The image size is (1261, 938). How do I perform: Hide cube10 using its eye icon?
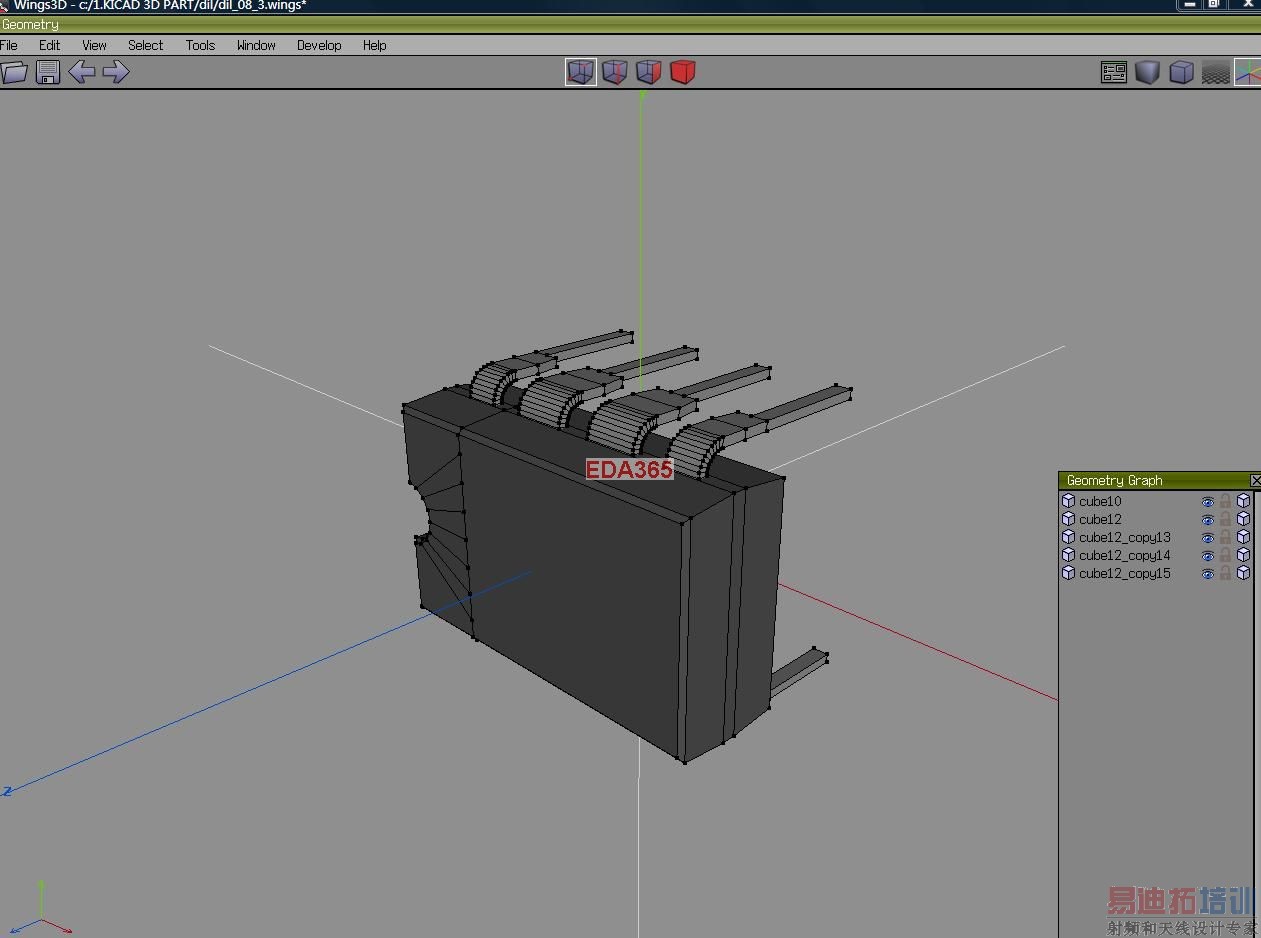click(x=1207, y=502)
